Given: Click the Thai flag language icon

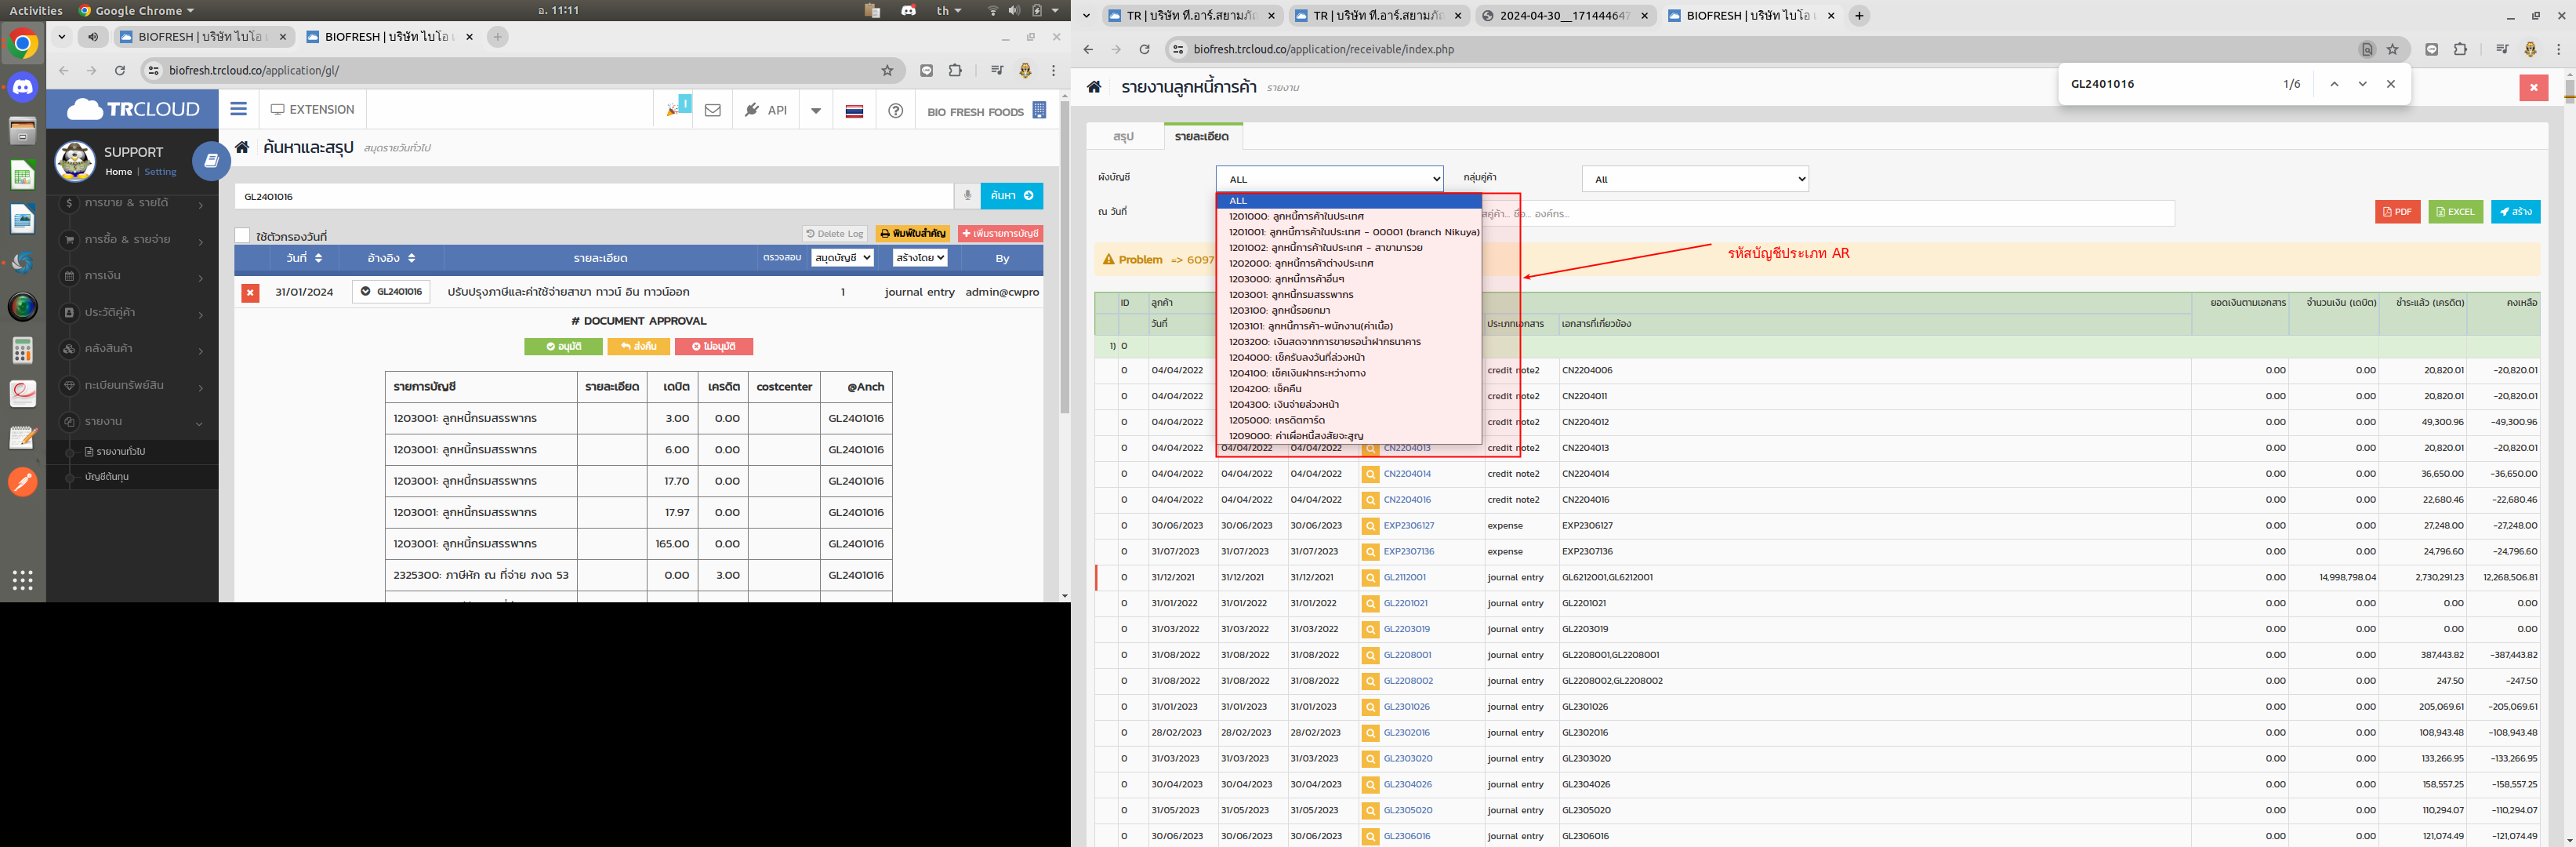Looking at the screenshot, I should click(854, 110).
